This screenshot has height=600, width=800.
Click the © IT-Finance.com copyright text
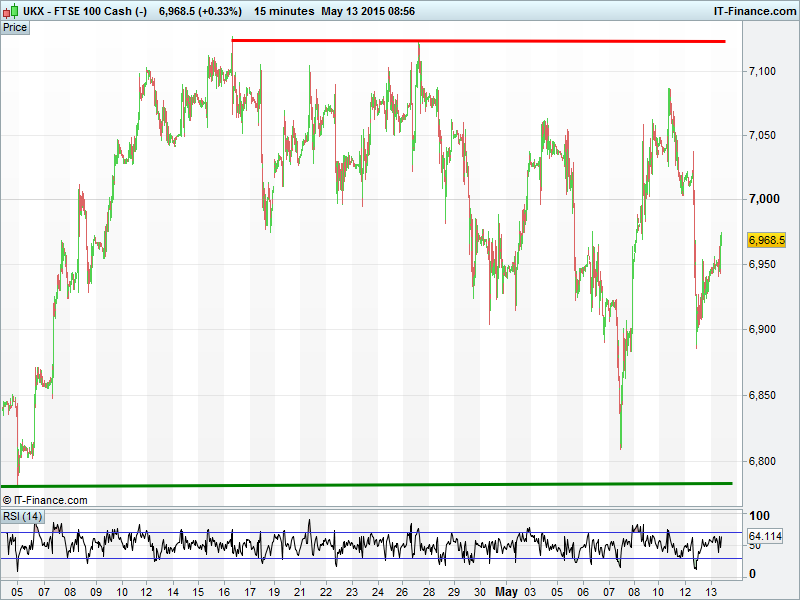(x=45, y=500)
